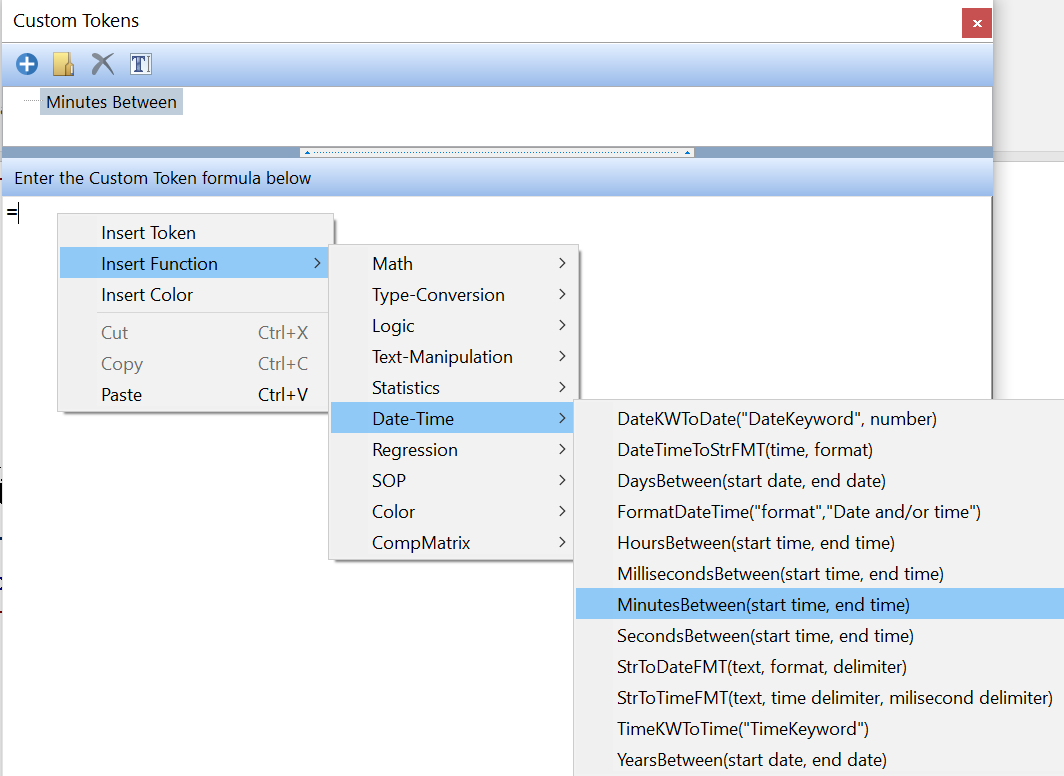This screenshot has height=776, width=1064.
Task: Choose the FormatDateTime function
Action: 798,512
